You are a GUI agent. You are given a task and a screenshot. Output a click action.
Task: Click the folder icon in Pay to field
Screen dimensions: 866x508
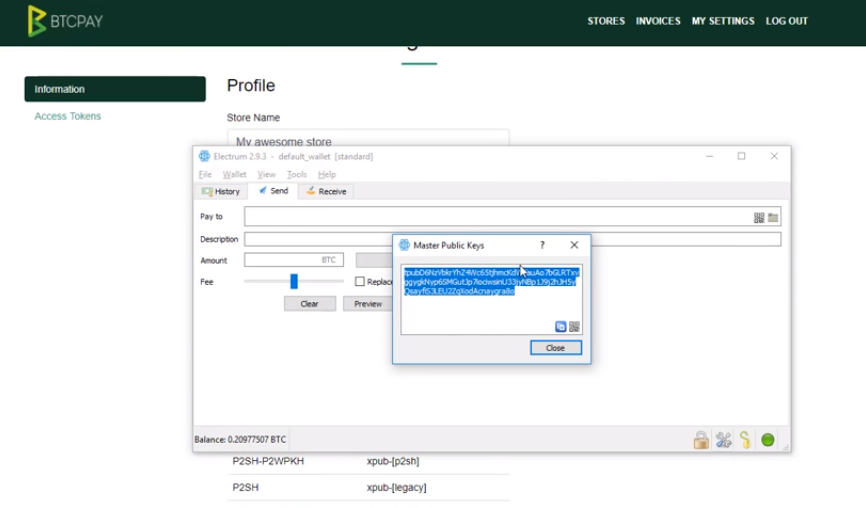[x=773, y=218]
